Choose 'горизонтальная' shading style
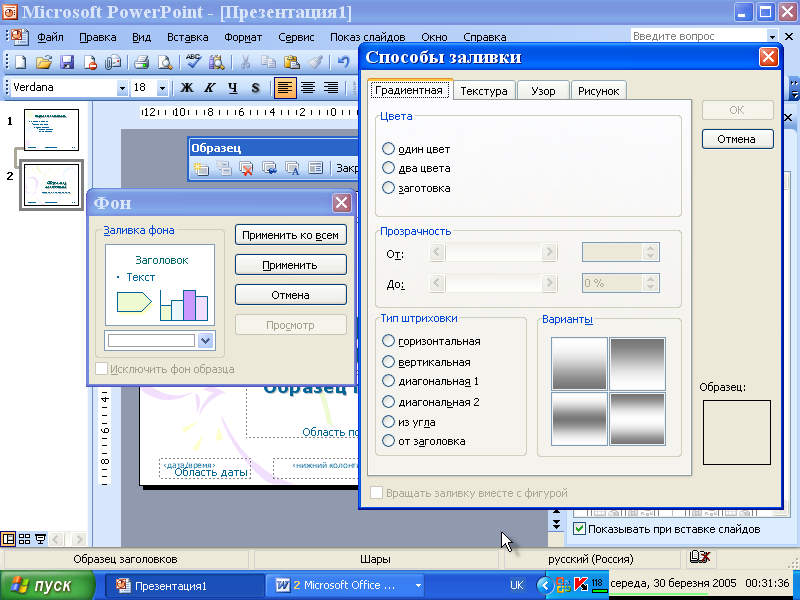Screen dimensions: 800x600 [x=388, y=340]
